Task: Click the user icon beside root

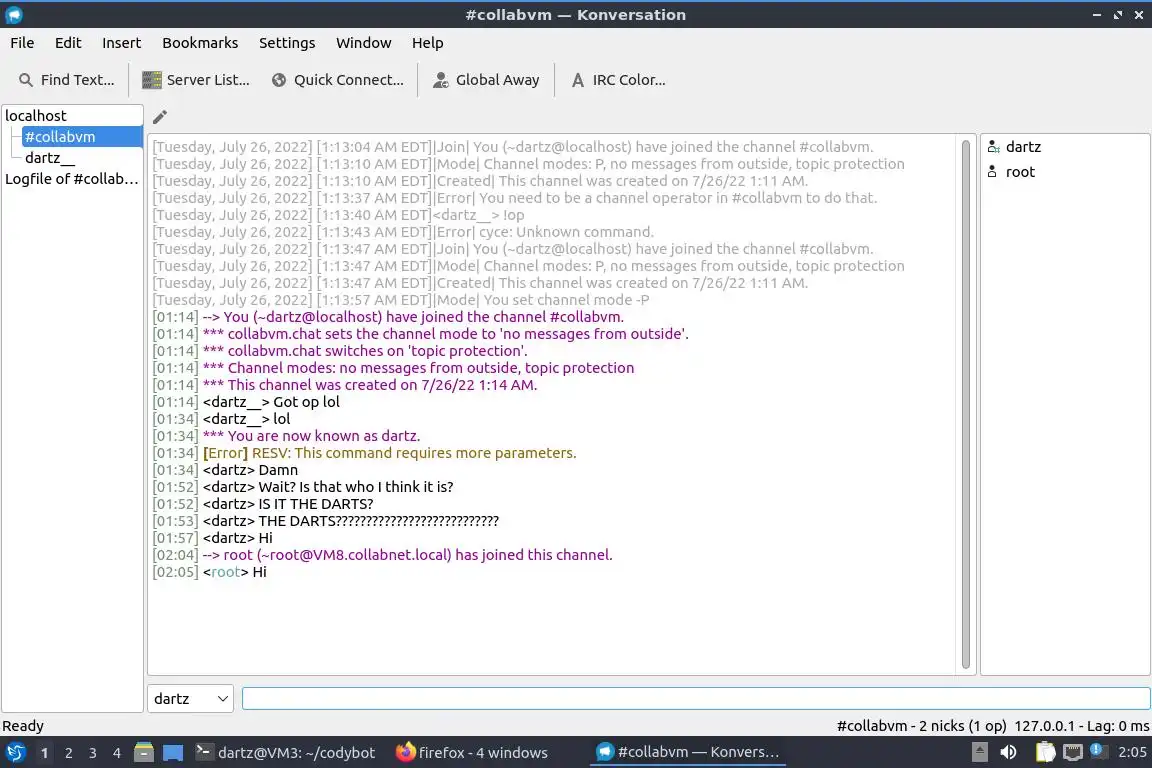Action: coord(992,172)
